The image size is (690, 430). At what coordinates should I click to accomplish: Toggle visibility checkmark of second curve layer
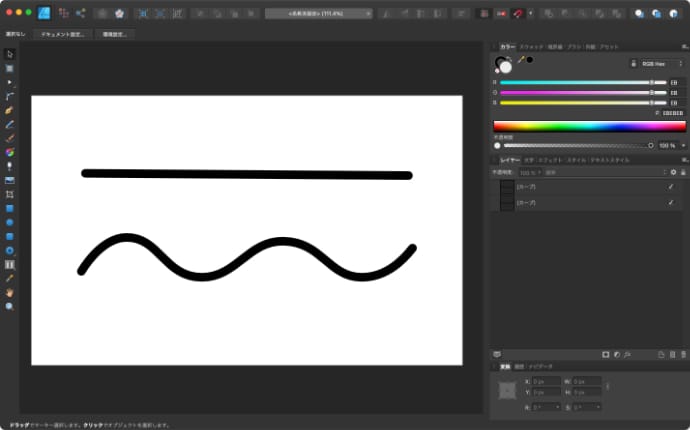tap(670, 203)
